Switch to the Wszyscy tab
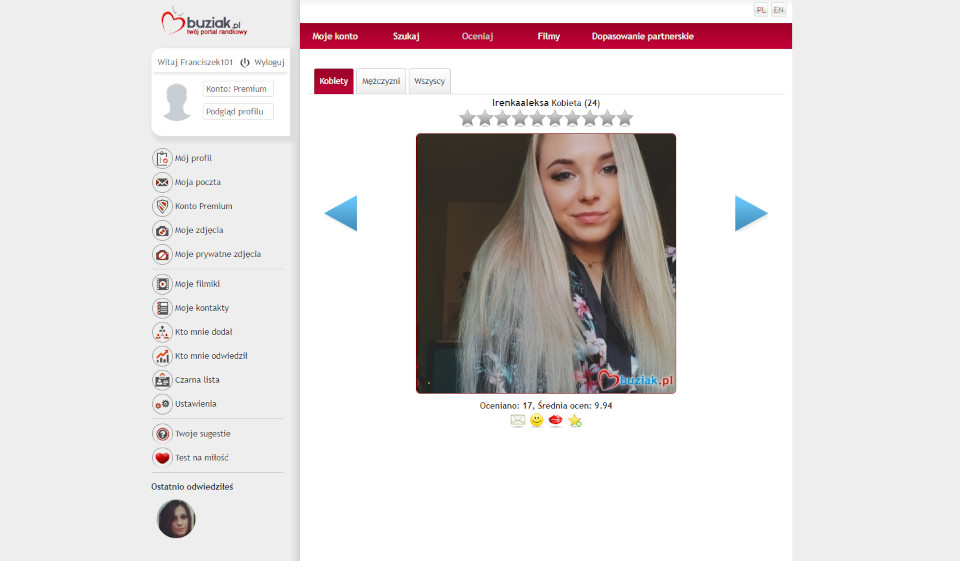960x561 pixels. click(x=429, y=81)
